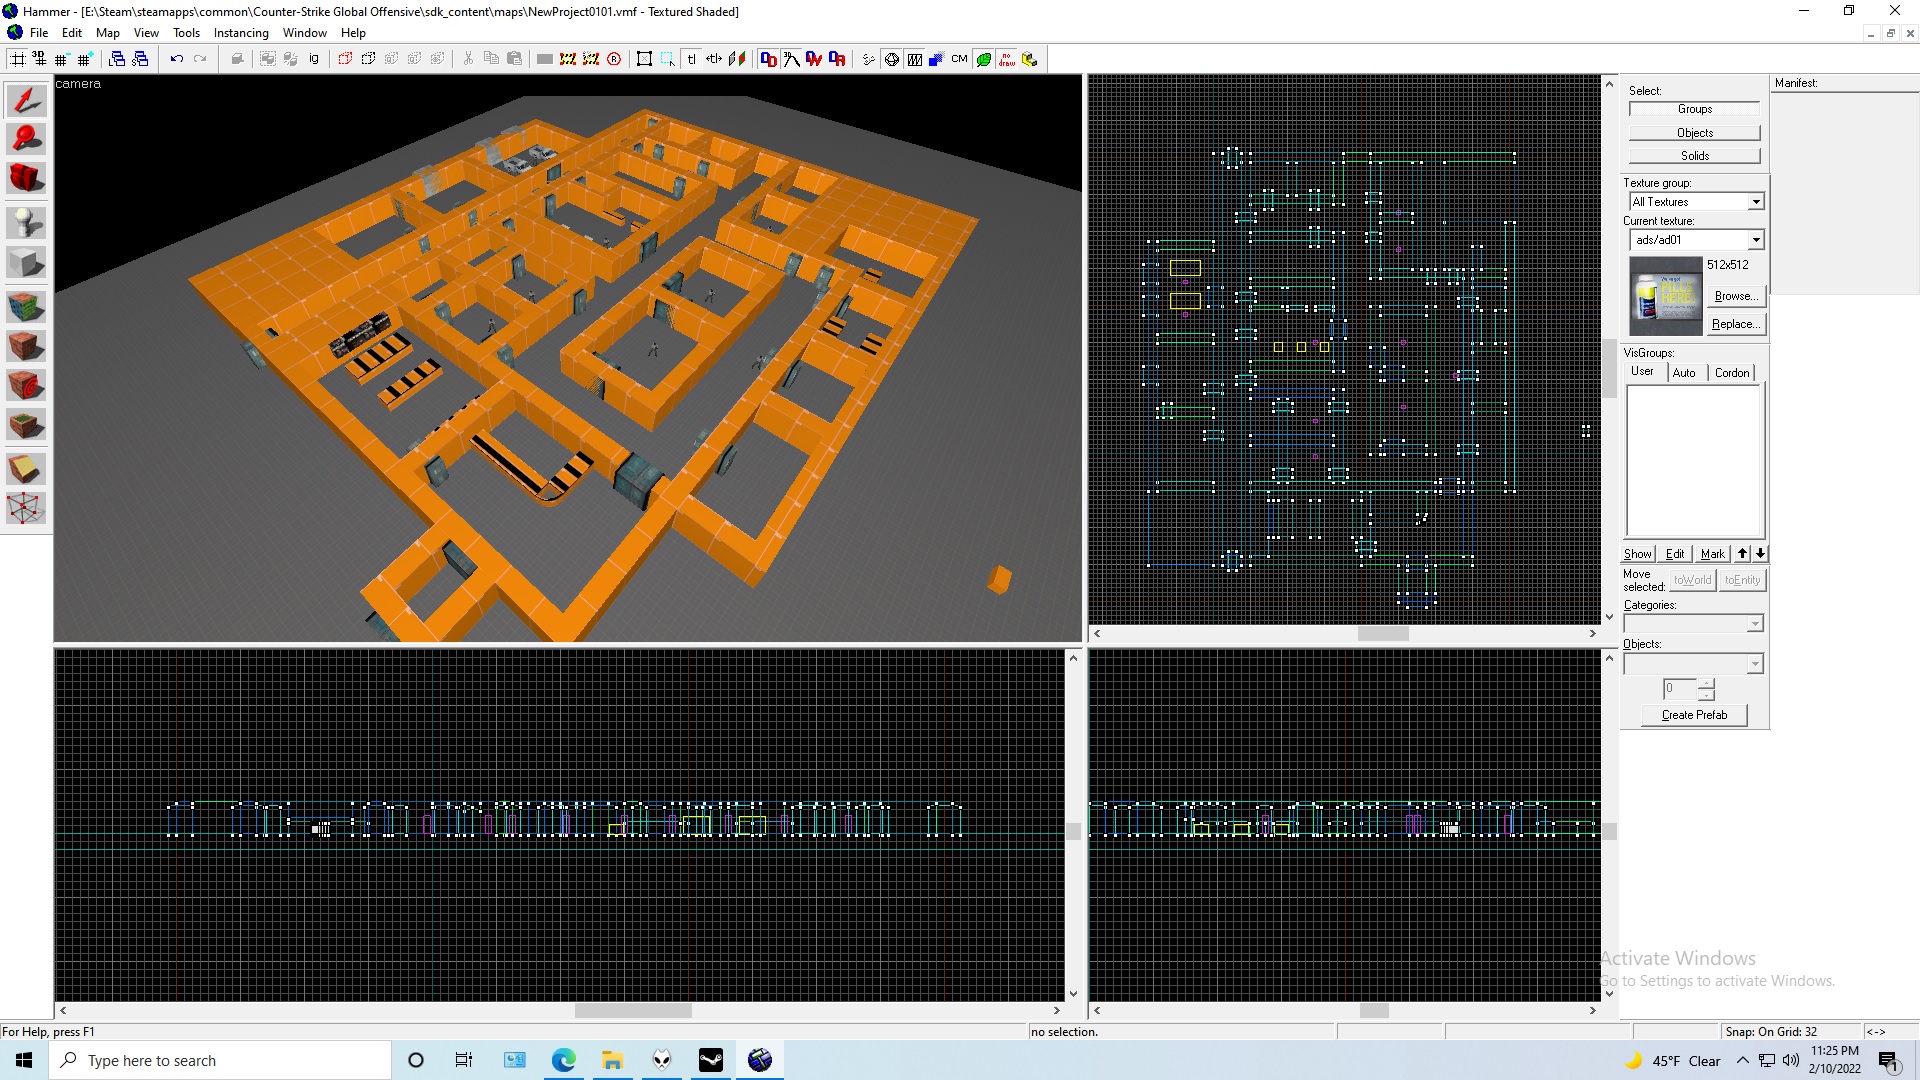Click the Browse texture button
Screen dimensions: 1920x1080
point(1735,296)
